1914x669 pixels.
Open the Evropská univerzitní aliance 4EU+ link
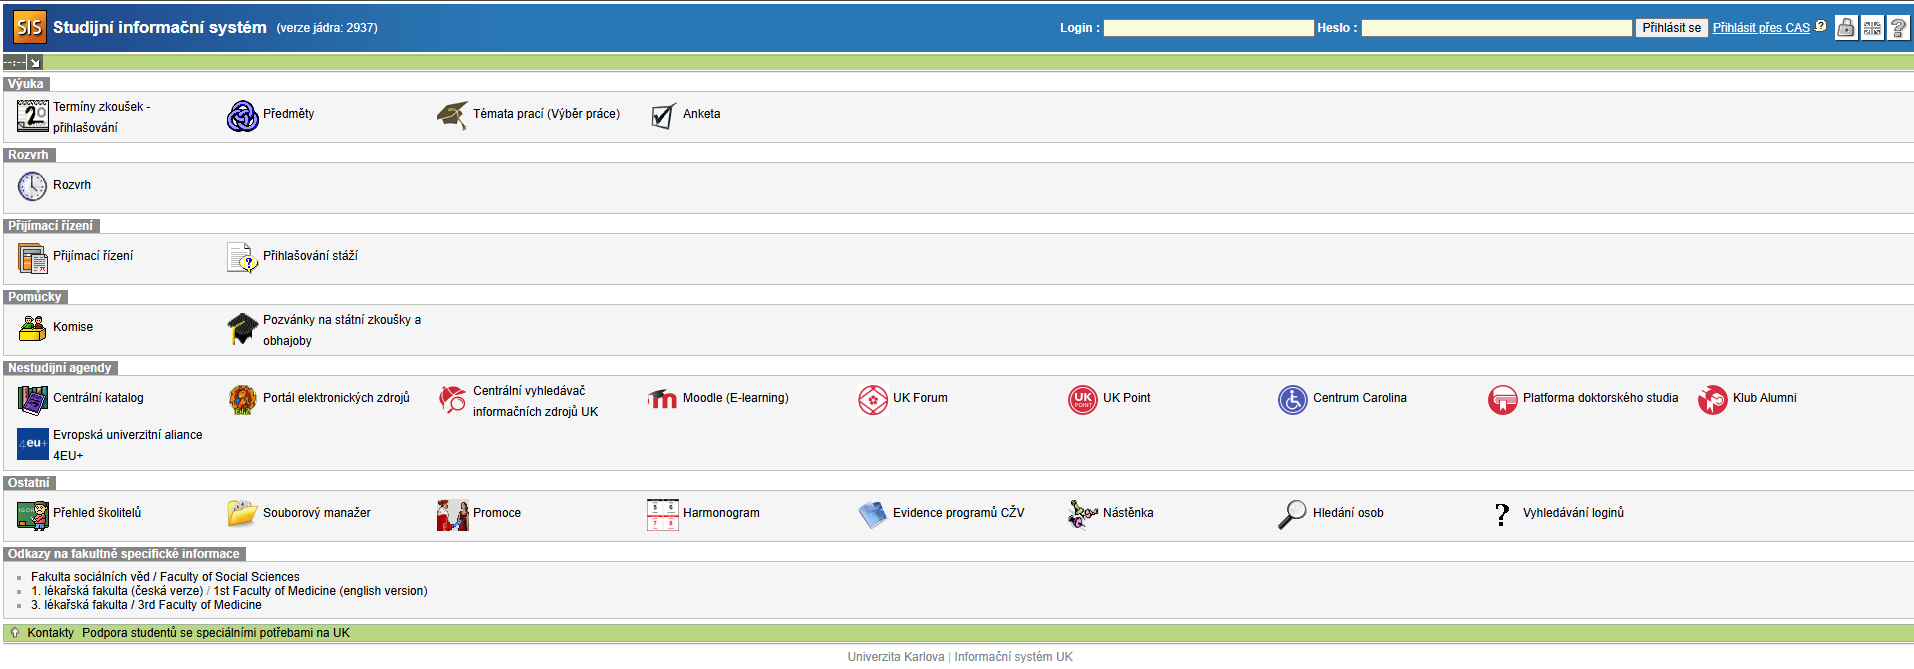point(127,445)
